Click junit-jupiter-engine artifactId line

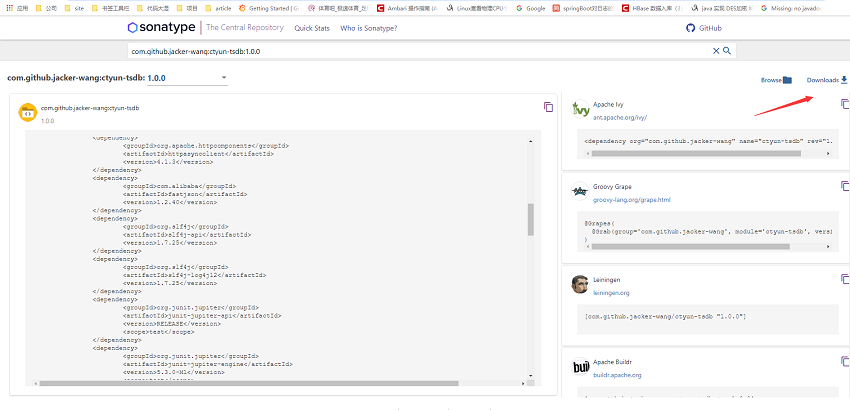pos(208,364)
